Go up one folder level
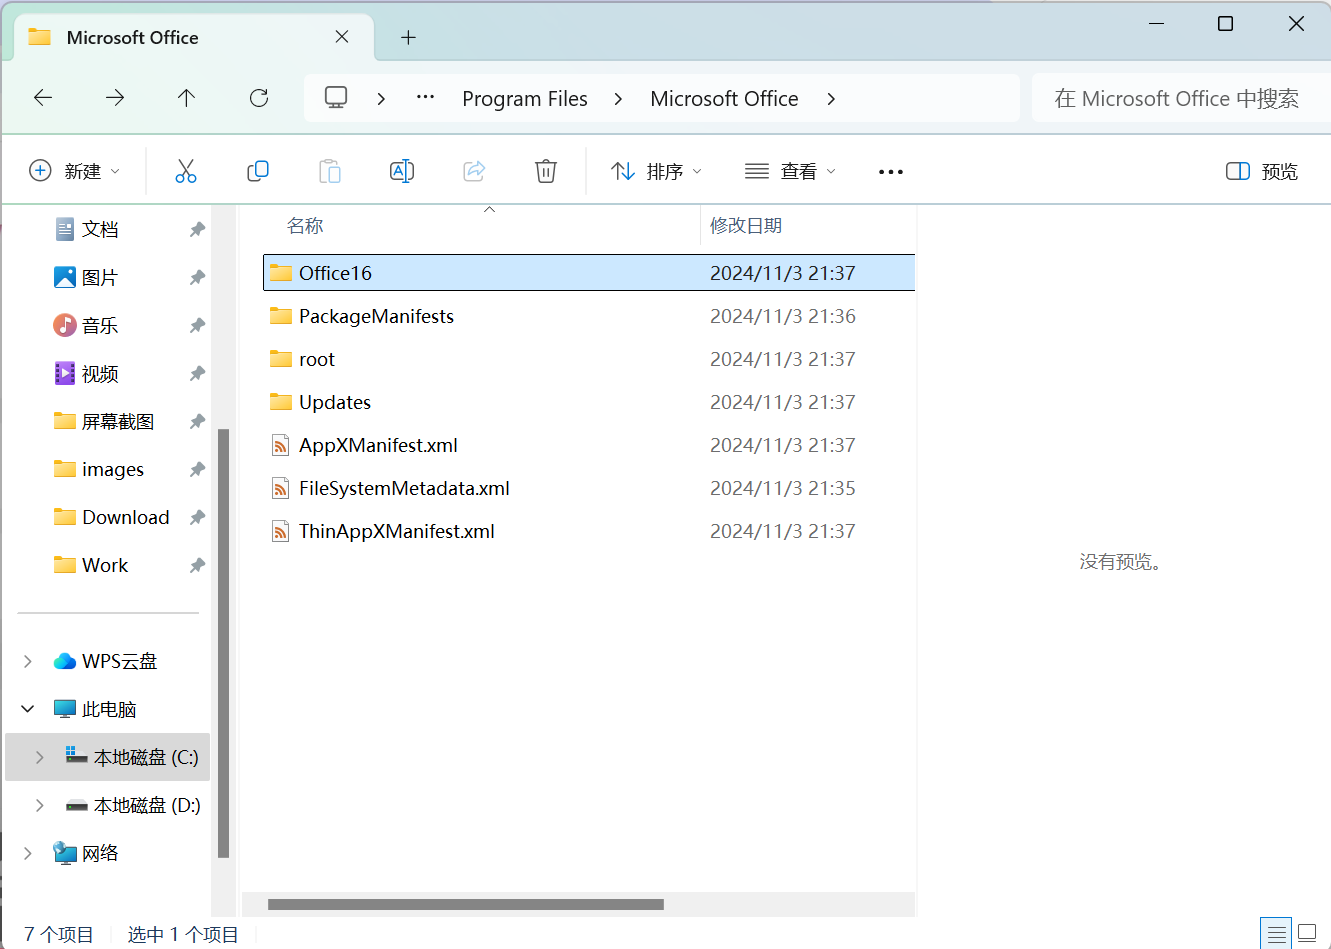 pyautogui.click(x=186, y=98)
